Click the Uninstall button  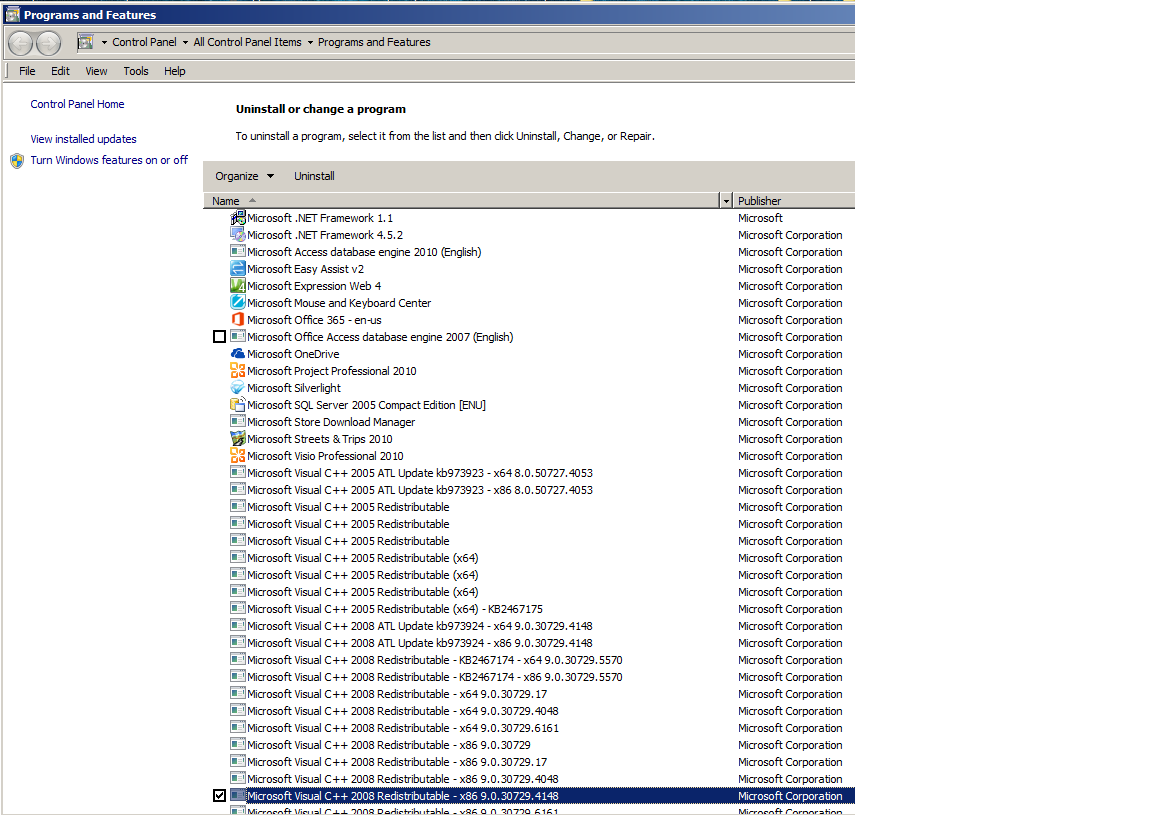314,176
